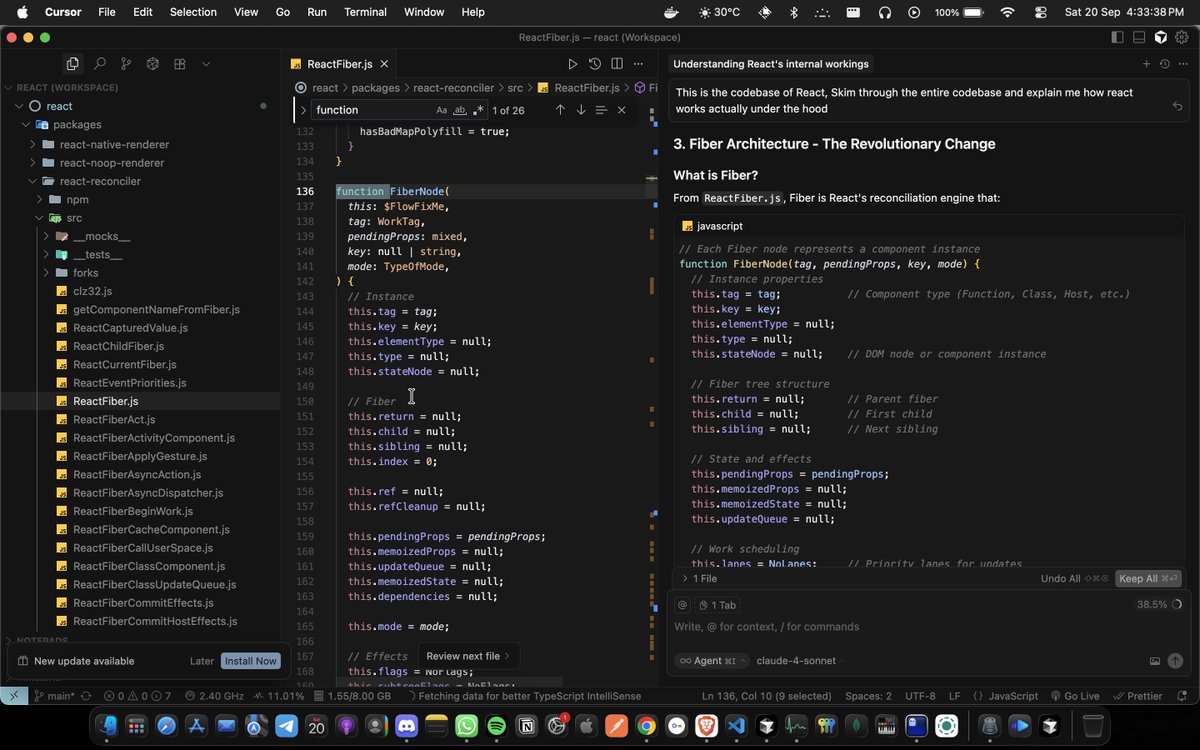The height and width of the screenshot is (750, 1200).
Task: Open the Terminal menu
Action: pos(365,12)
